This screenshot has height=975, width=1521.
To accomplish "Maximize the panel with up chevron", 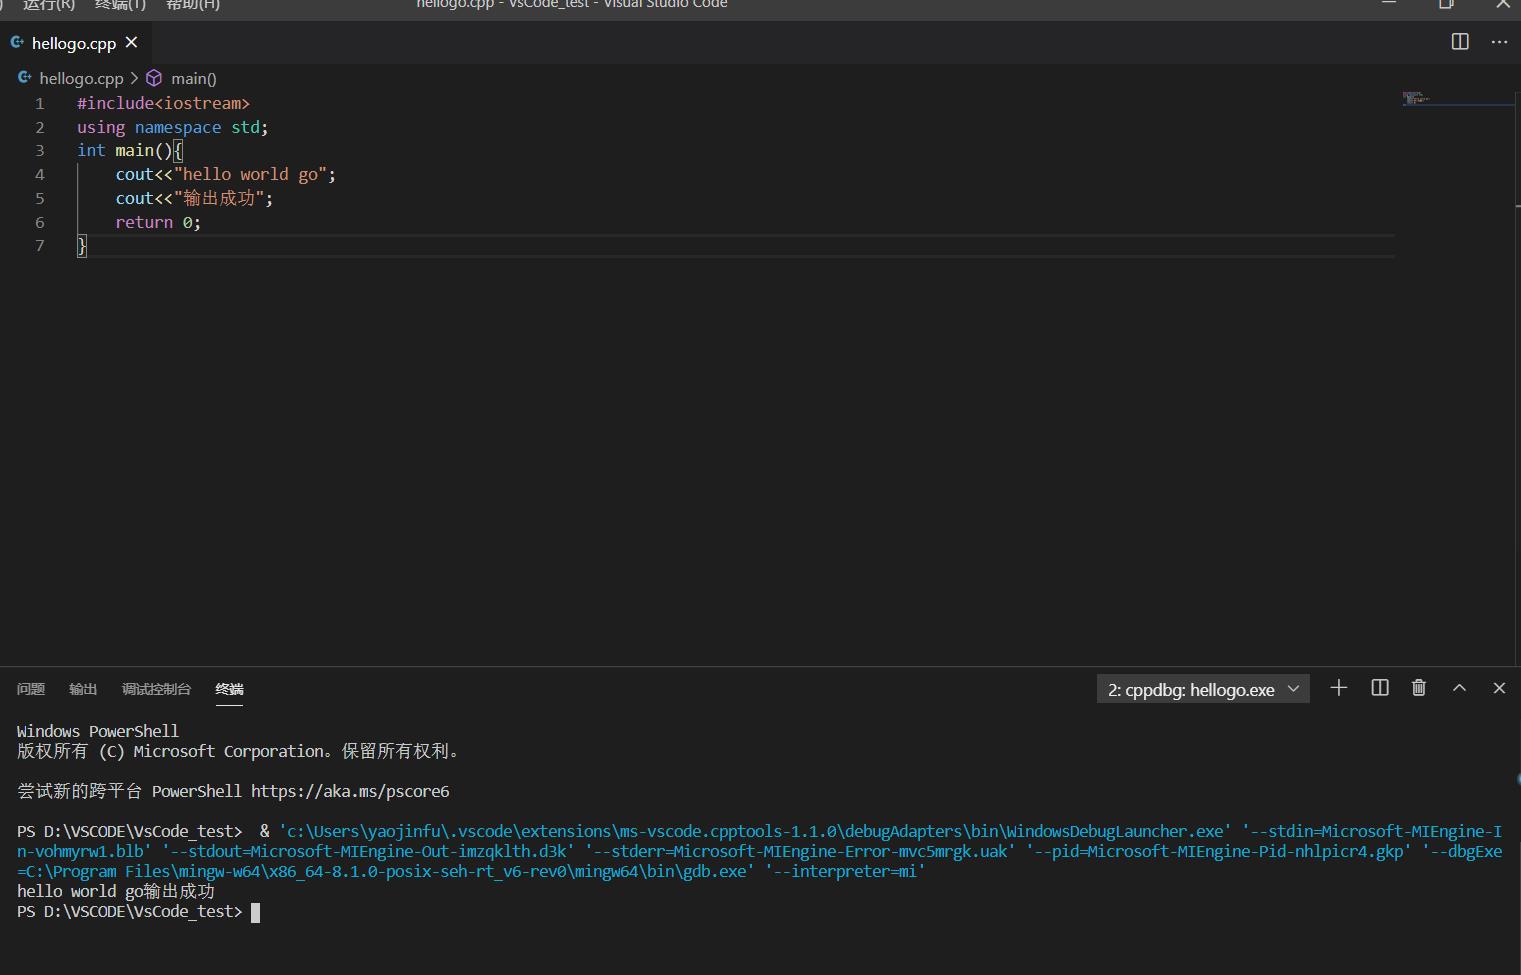I will pyautogui.click(x=1459, y=688).
